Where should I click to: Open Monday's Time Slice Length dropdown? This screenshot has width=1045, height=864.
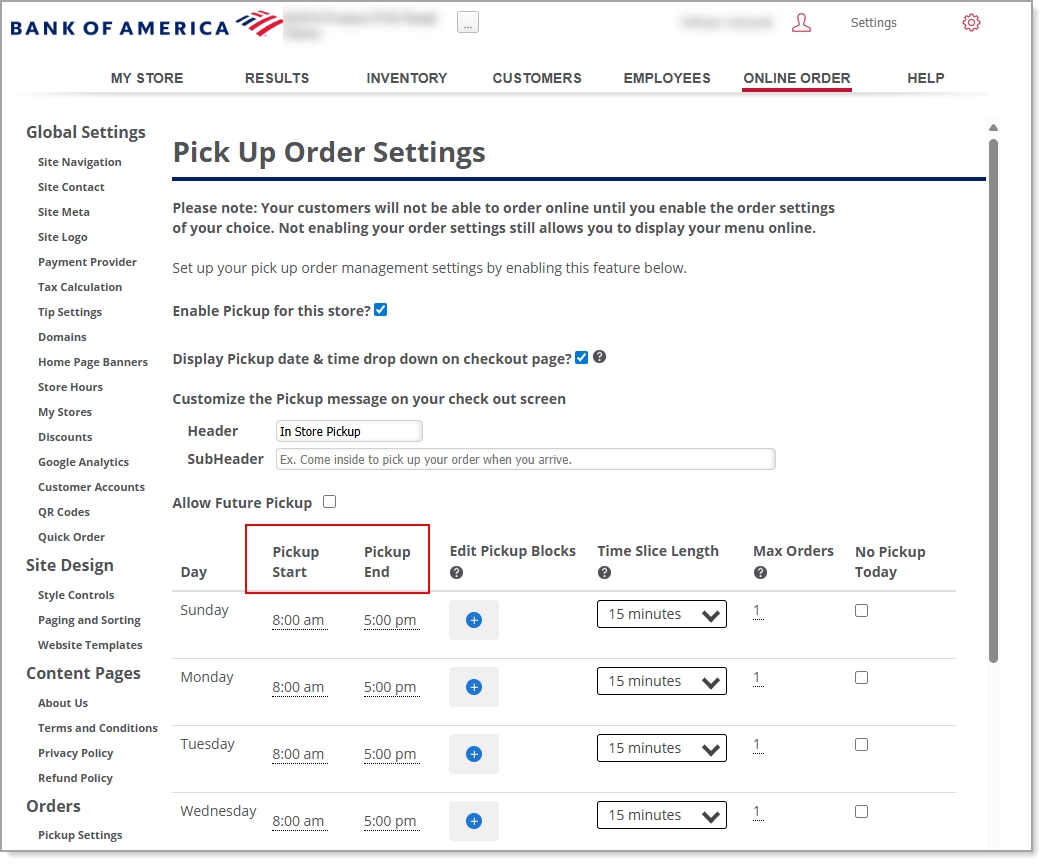tap(661, 680)
